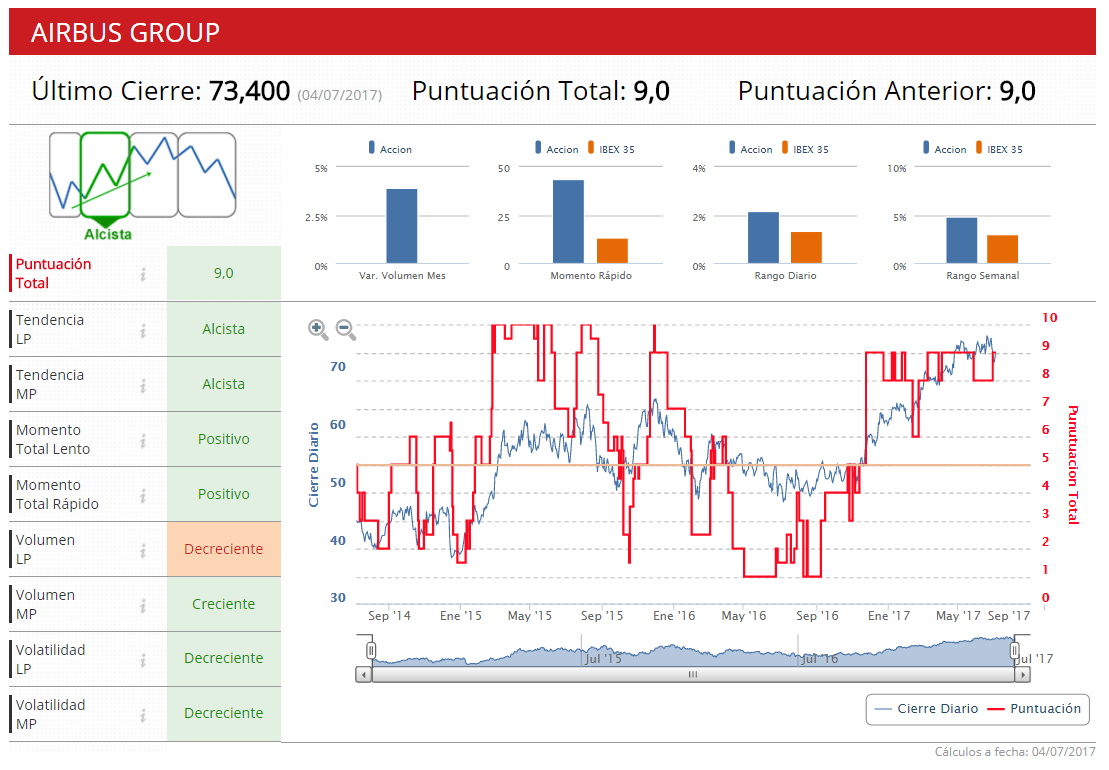Image resolution: width=1109 pixels, height=770 pixels.
Task: Click the 9,0 Puntuación Total value cell
Action: (223, 273)
